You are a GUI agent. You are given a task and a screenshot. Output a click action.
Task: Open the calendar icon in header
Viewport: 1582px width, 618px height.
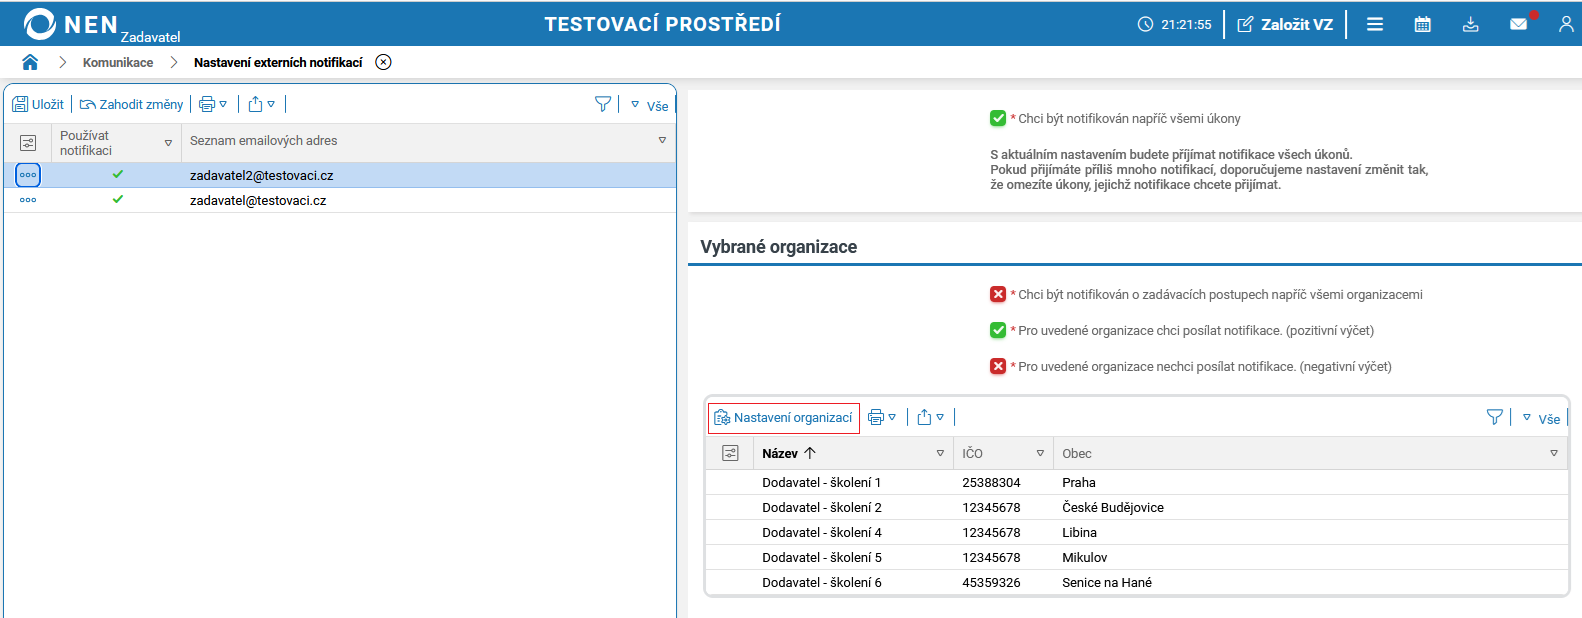(x=1422, y=24)
